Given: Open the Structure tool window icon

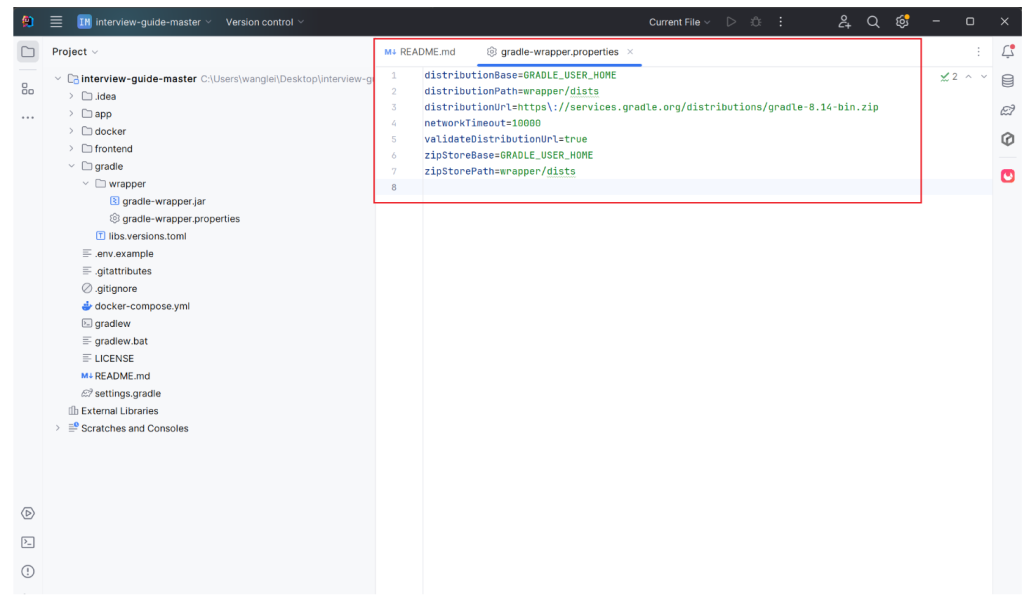Looking at the screenshot, I should click(x=28, y=89).
